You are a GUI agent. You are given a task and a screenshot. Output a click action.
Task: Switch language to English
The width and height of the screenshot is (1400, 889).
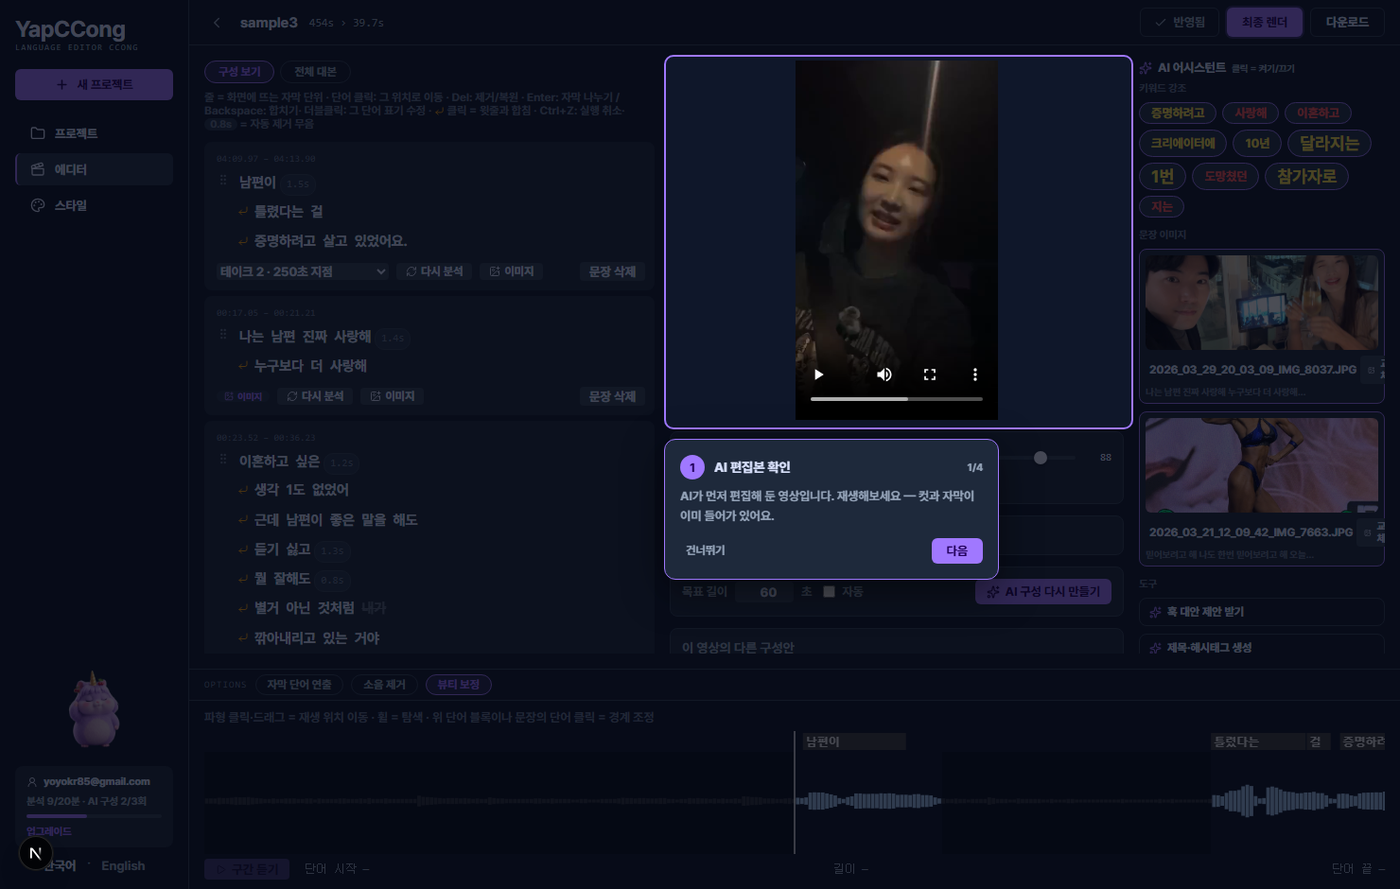click(123, 865)
